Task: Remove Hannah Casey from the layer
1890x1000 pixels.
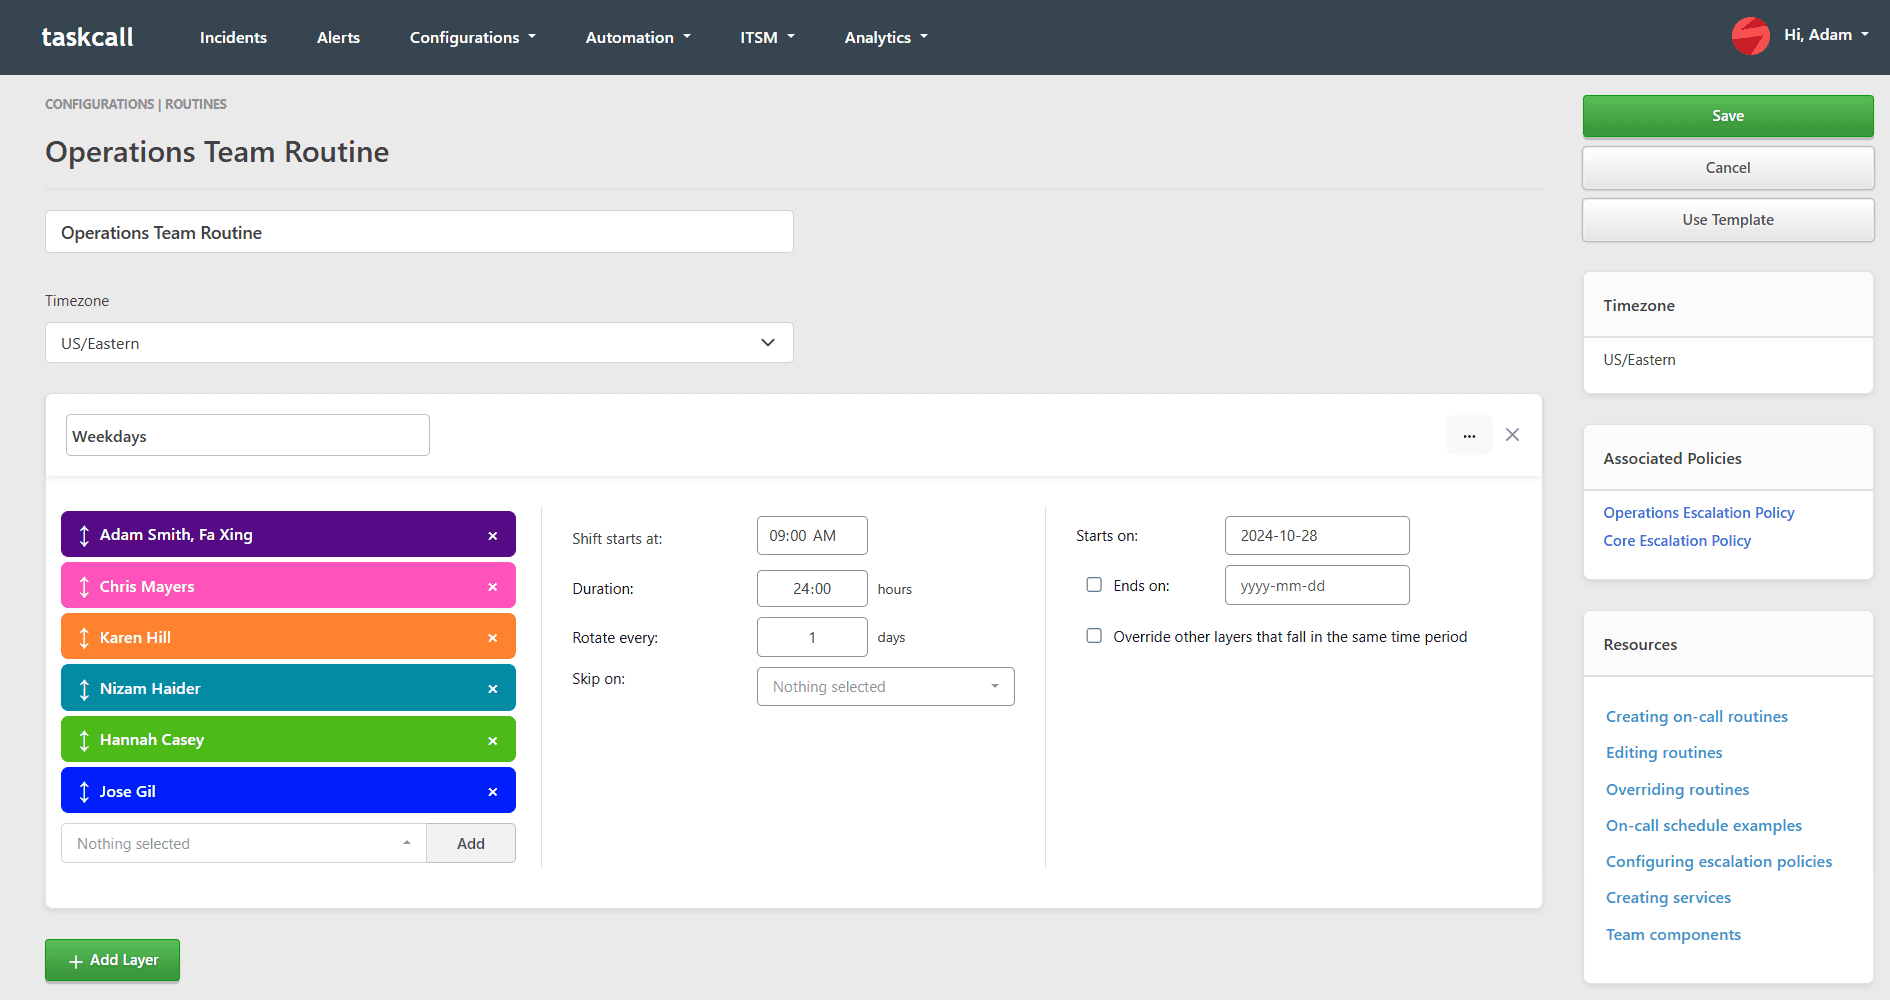Action: pos(492,741)
